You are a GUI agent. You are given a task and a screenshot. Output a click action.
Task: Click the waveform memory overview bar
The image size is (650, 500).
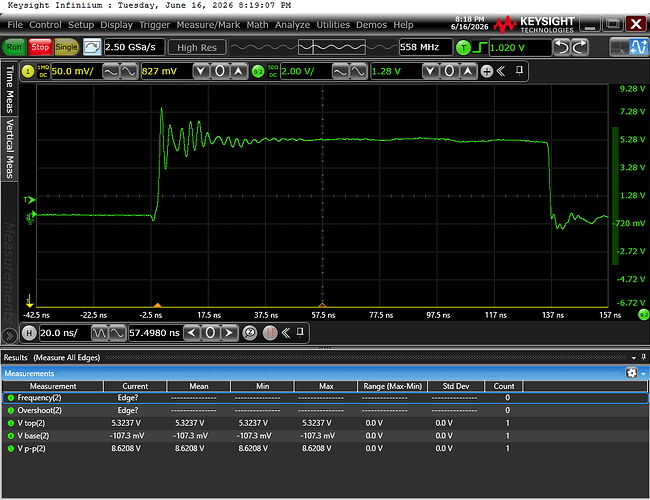312,47
